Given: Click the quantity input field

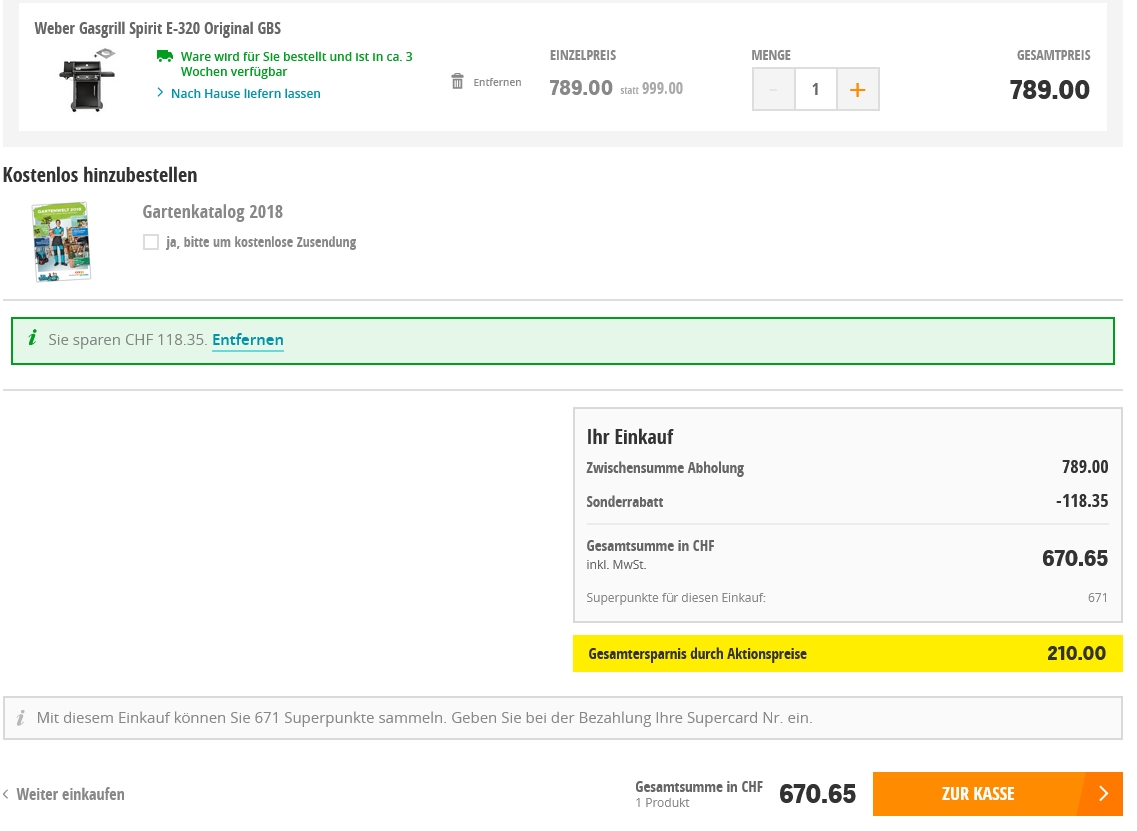Looking at the screenshot, I should click(x=815, y=90).
